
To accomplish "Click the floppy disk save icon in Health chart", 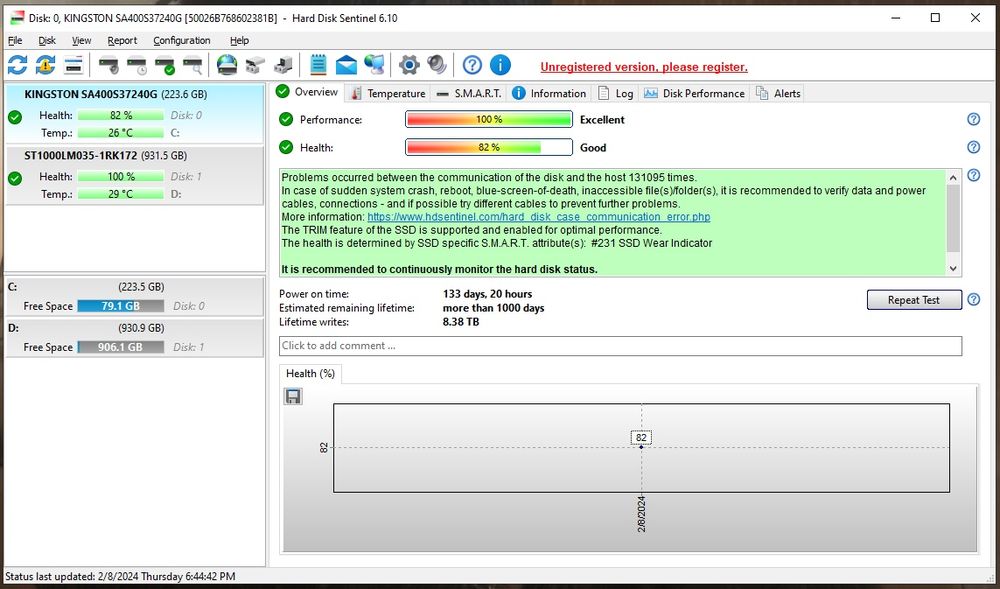I will [x=293, y=396].
